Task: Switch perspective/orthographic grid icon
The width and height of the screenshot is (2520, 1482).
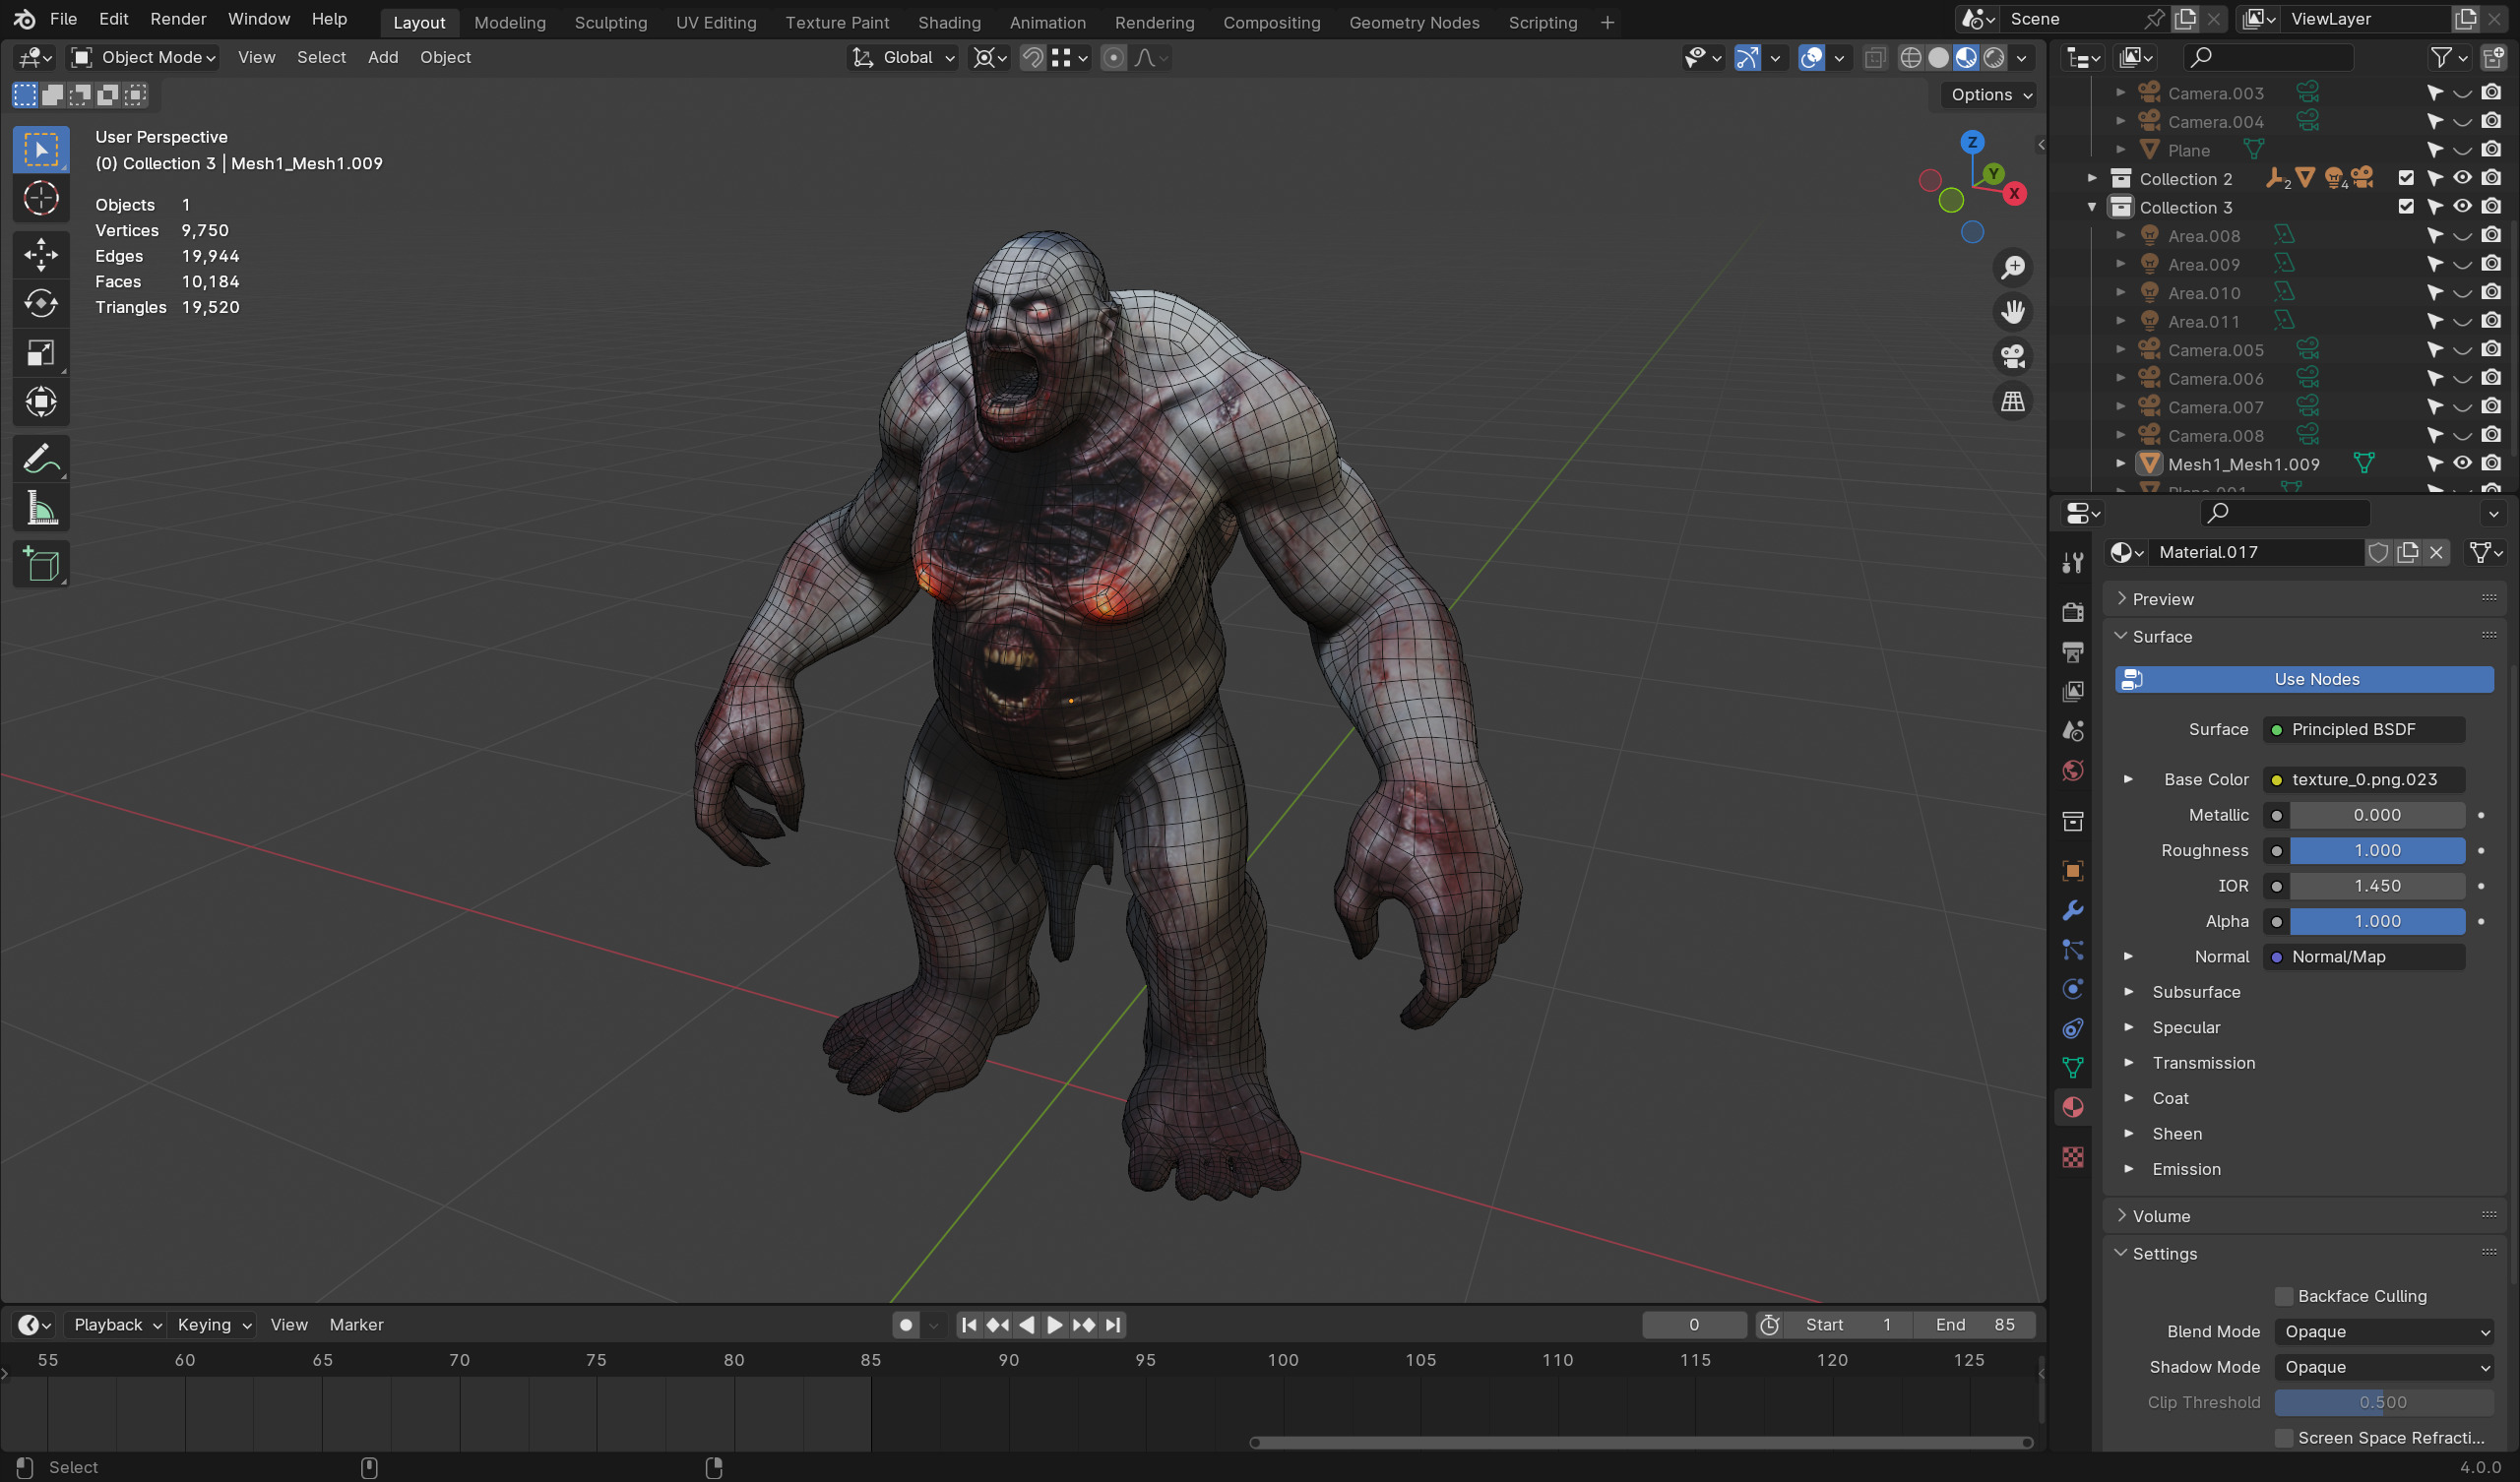Action: pyautogui.click(x=2012, y=402)
